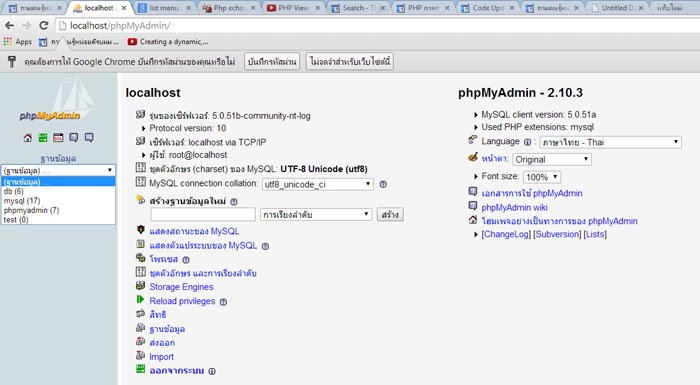The width and height of the screenshot is (700, 385).
Task: Open the Lists link
Action: click(x=595, y=234)
